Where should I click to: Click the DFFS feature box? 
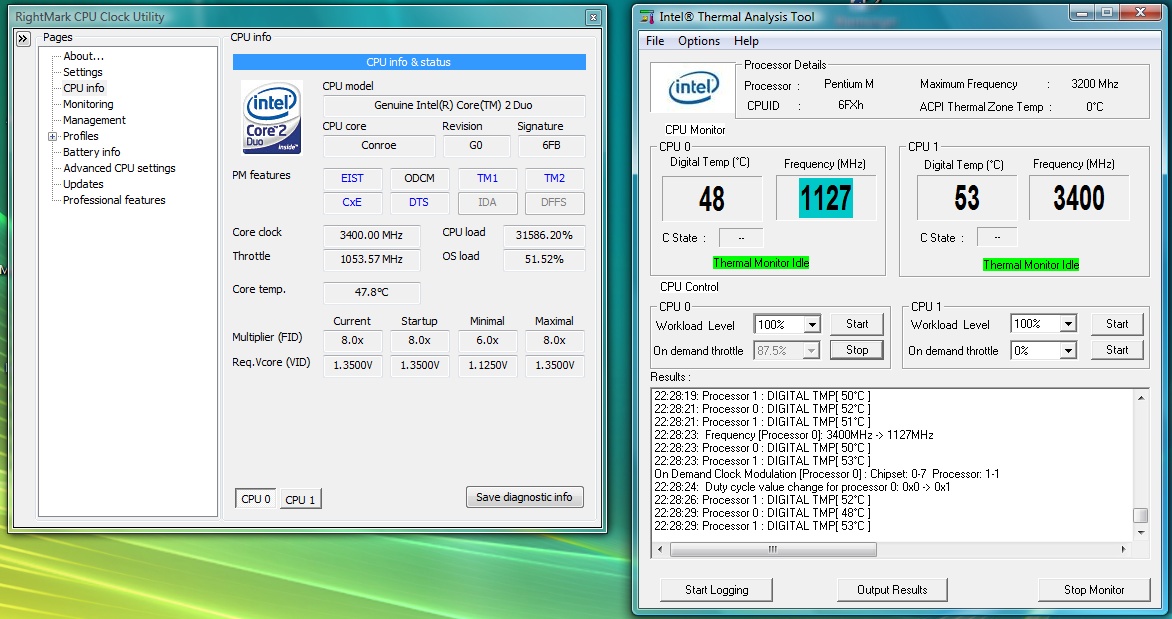555,203
